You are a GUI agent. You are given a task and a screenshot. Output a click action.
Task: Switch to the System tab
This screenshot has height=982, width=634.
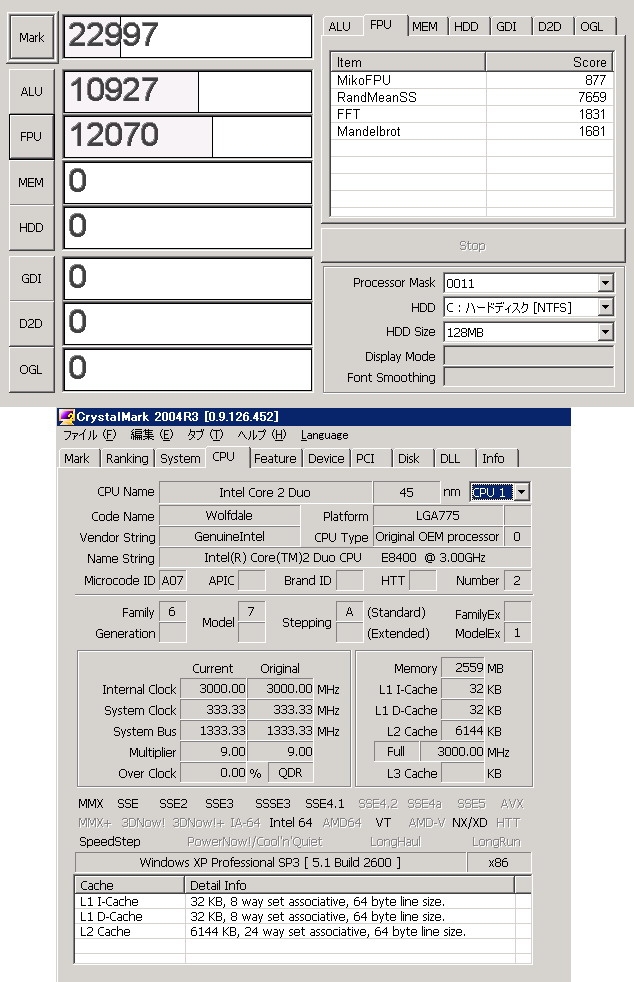(180, 458)
